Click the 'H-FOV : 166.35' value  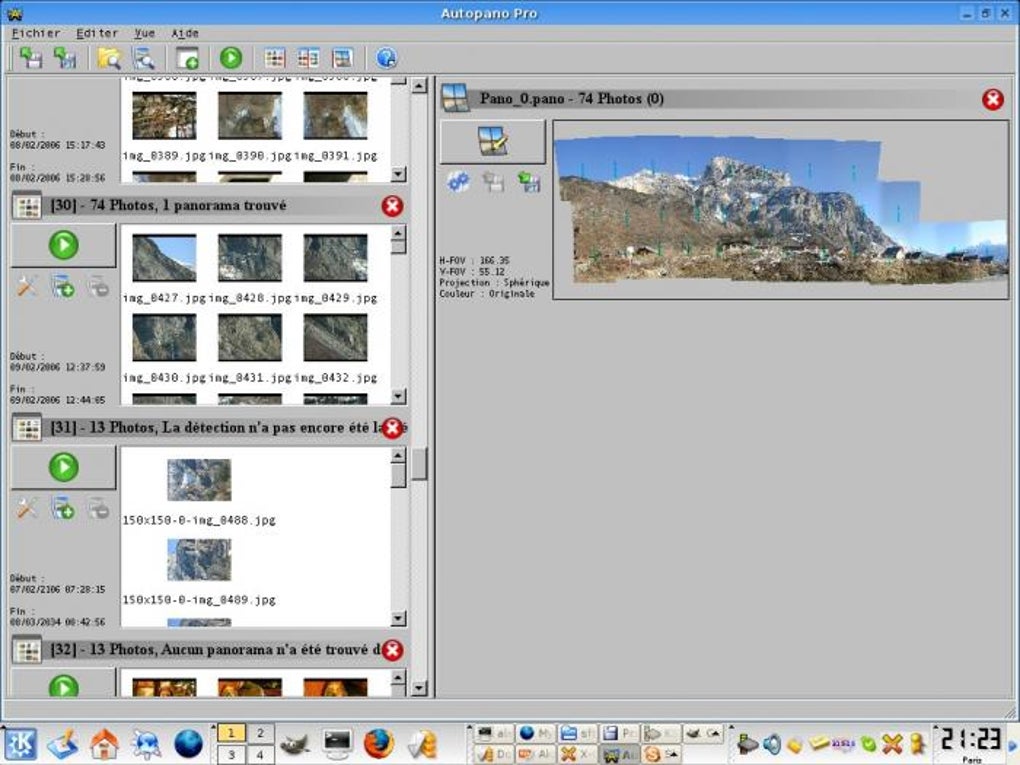click(x=474, y=260)
